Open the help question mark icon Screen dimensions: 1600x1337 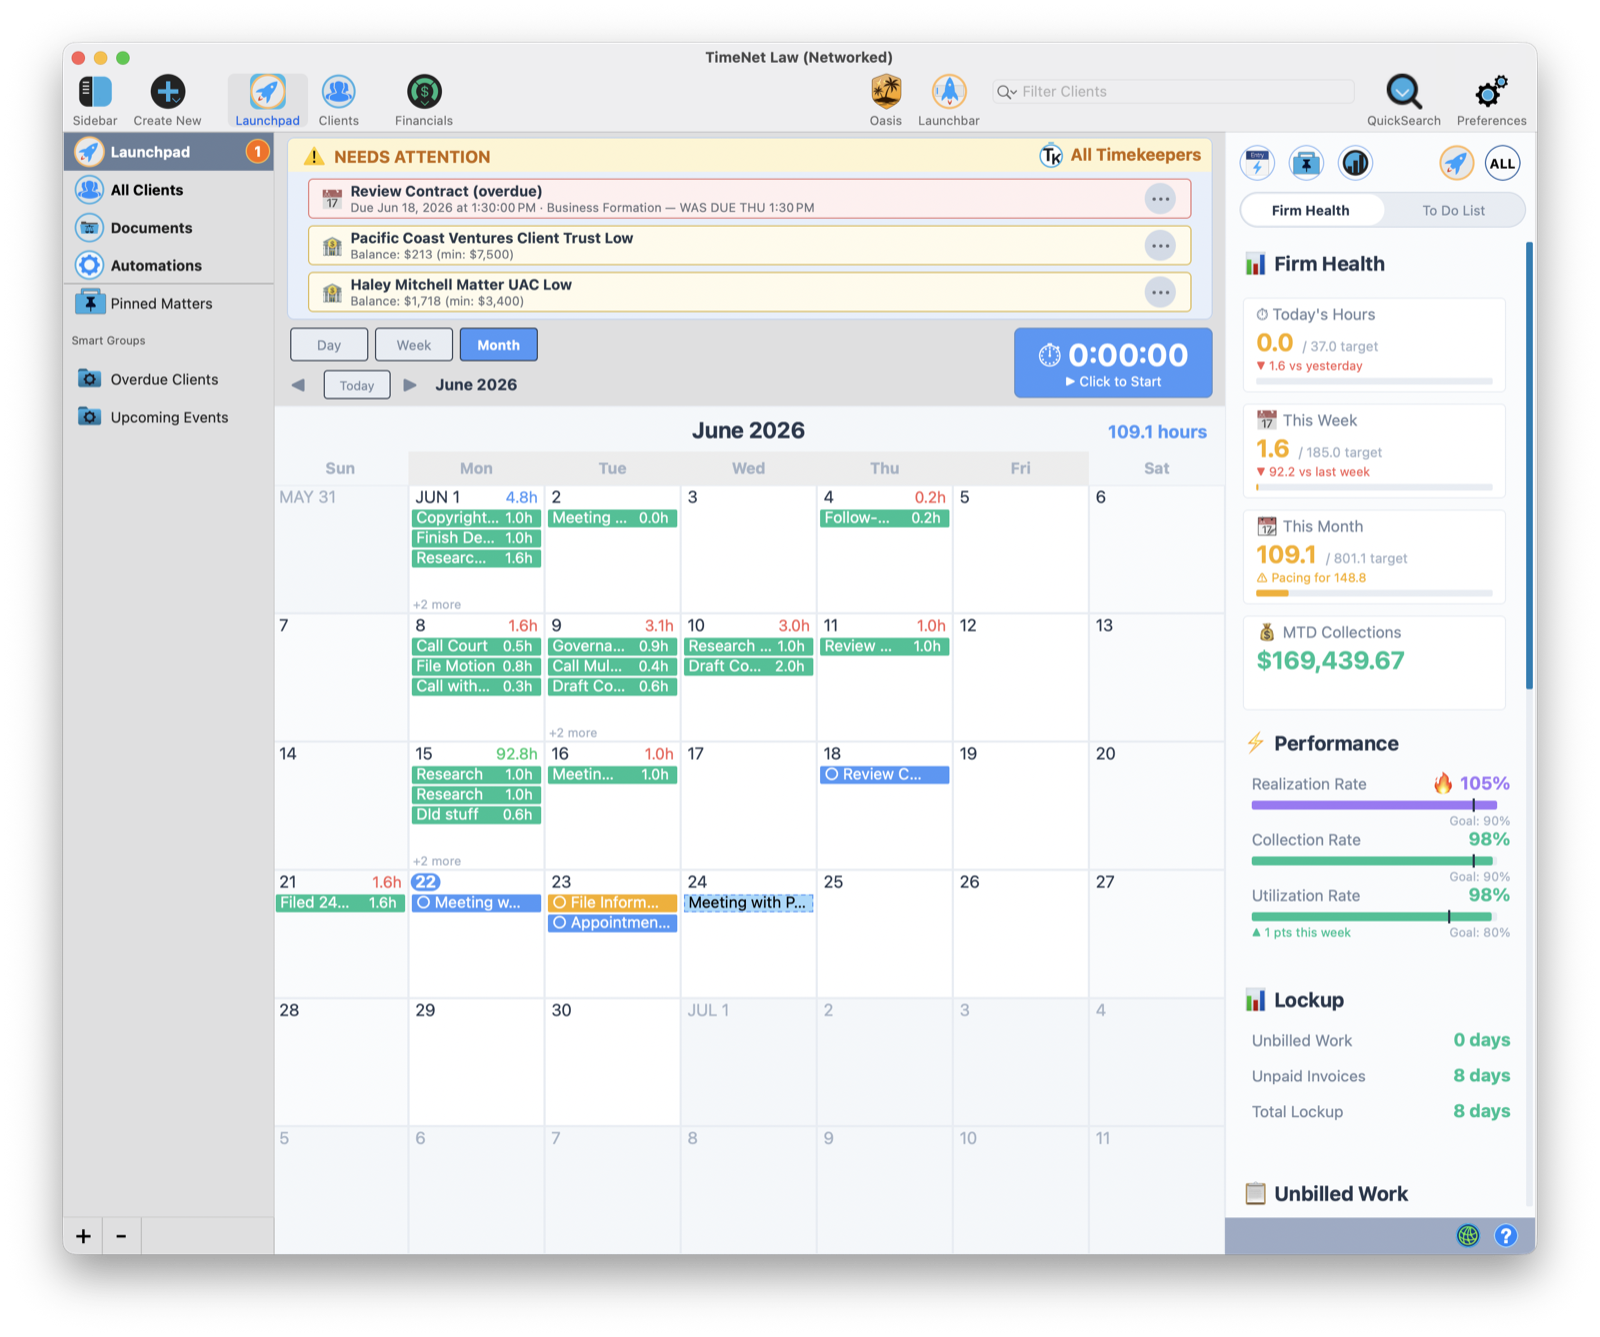click(1506, 1235)
